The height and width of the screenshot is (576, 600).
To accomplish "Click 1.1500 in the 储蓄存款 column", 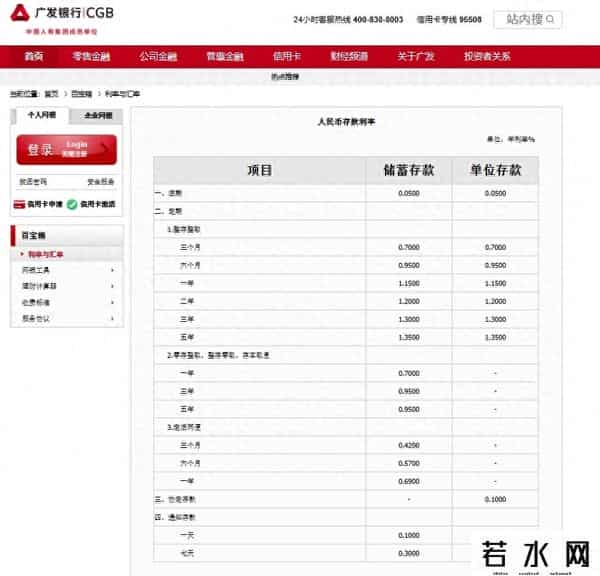I will (409, 283).
